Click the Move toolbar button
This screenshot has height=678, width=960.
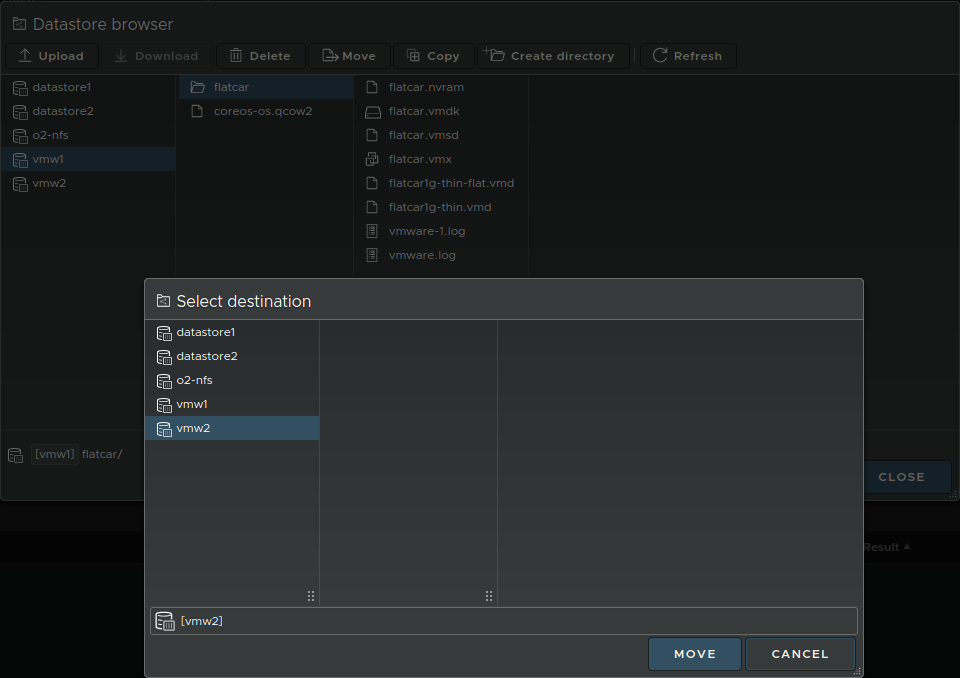pyautogui.click(x=349, y=56)
